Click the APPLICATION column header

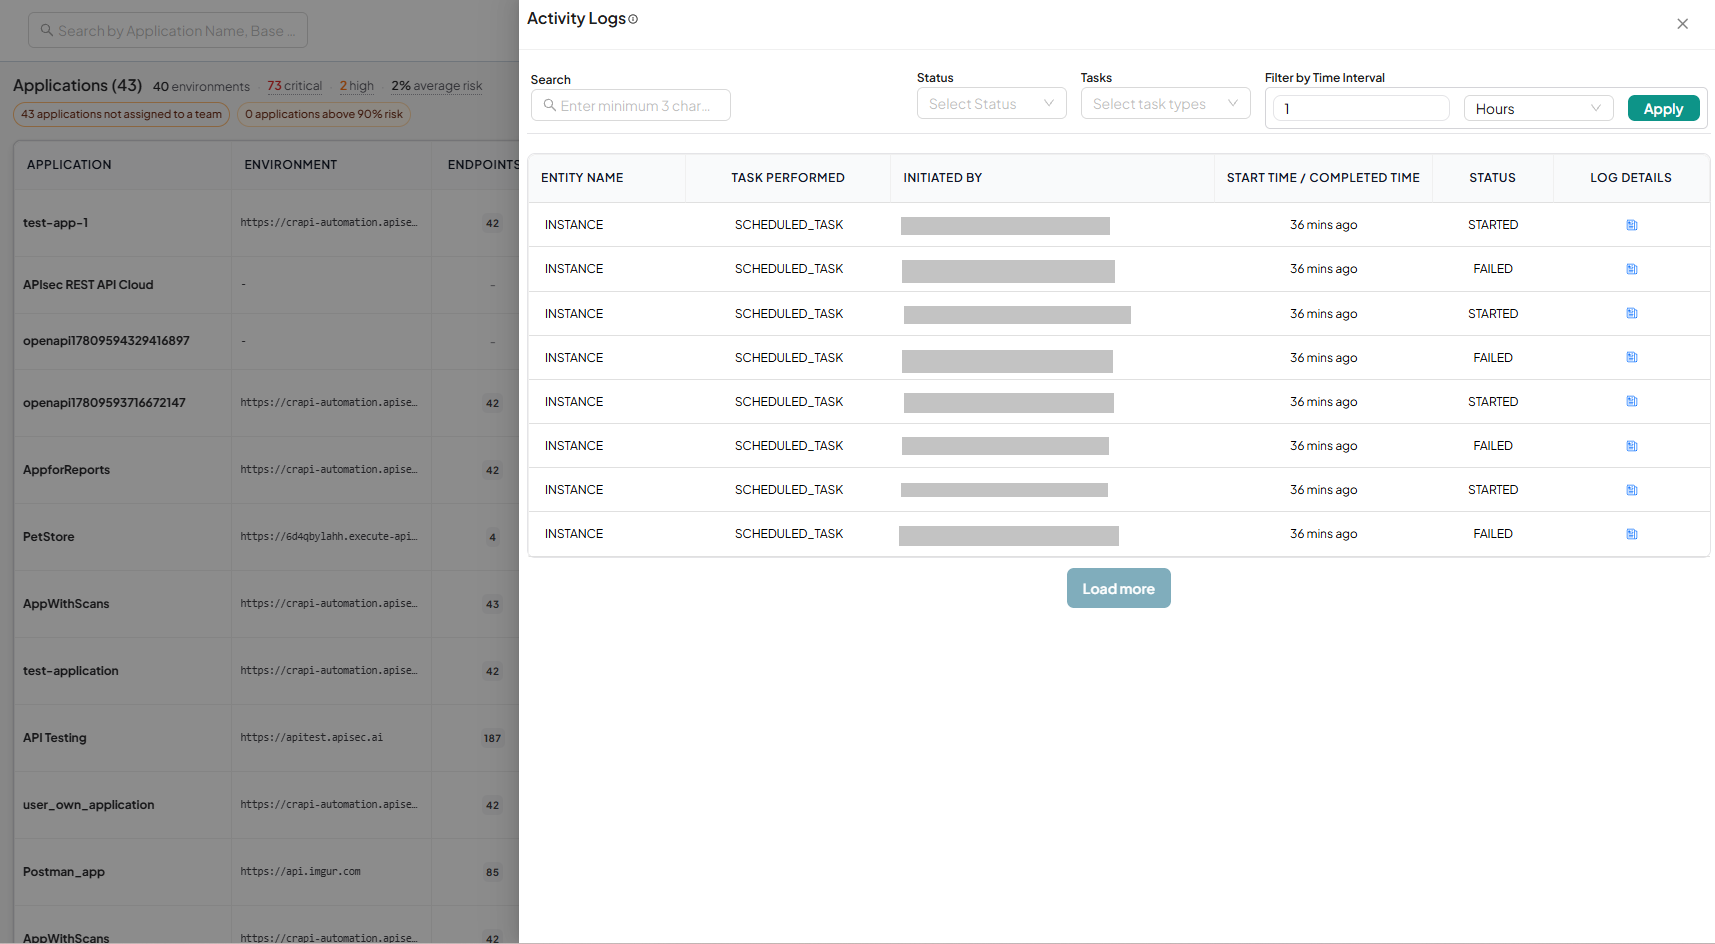(69, 165)
